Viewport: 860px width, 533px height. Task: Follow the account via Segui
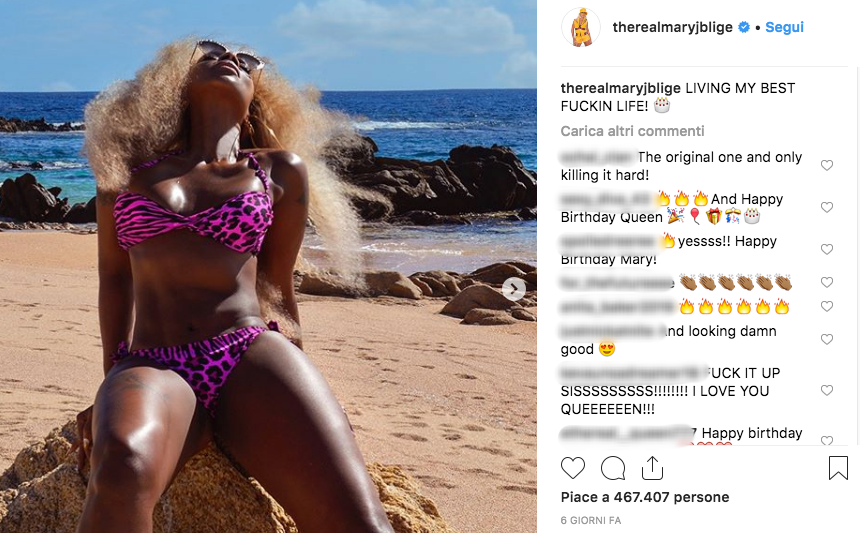(784, 27)
